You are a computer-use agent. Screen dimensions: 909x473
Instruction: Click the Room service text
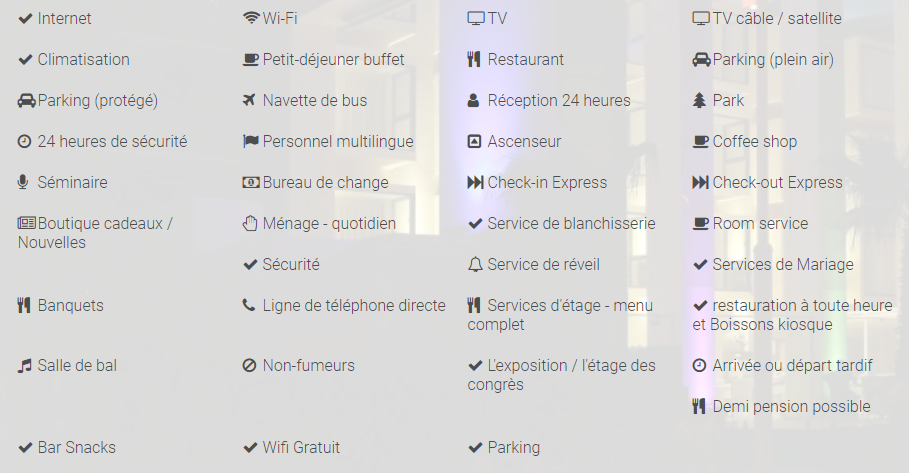click(x=760, y=223)
